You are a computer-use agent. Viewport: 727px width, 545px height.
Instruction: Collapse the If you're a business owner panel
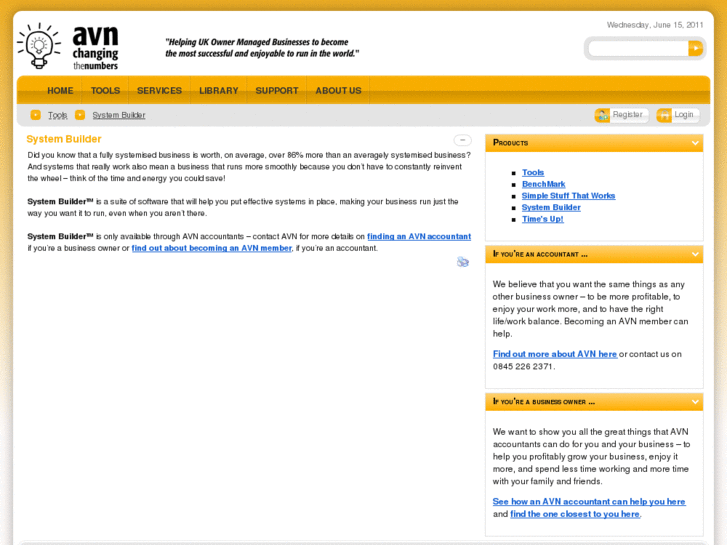click(x=695, y=402)
